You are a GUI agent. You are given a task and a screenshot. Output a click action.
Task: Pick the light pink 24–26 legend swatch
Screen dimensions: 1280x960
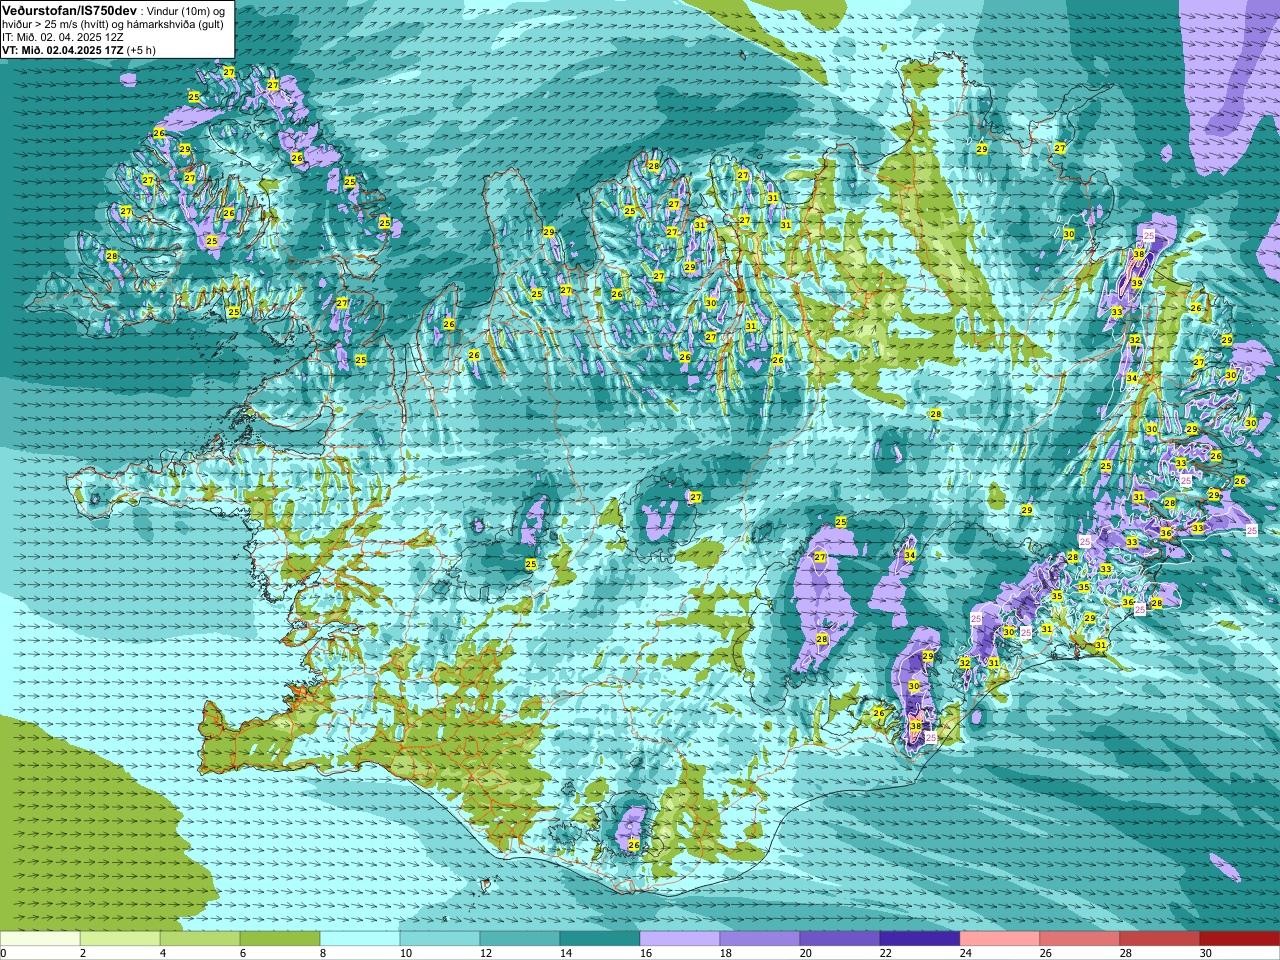pos(1000,939)
